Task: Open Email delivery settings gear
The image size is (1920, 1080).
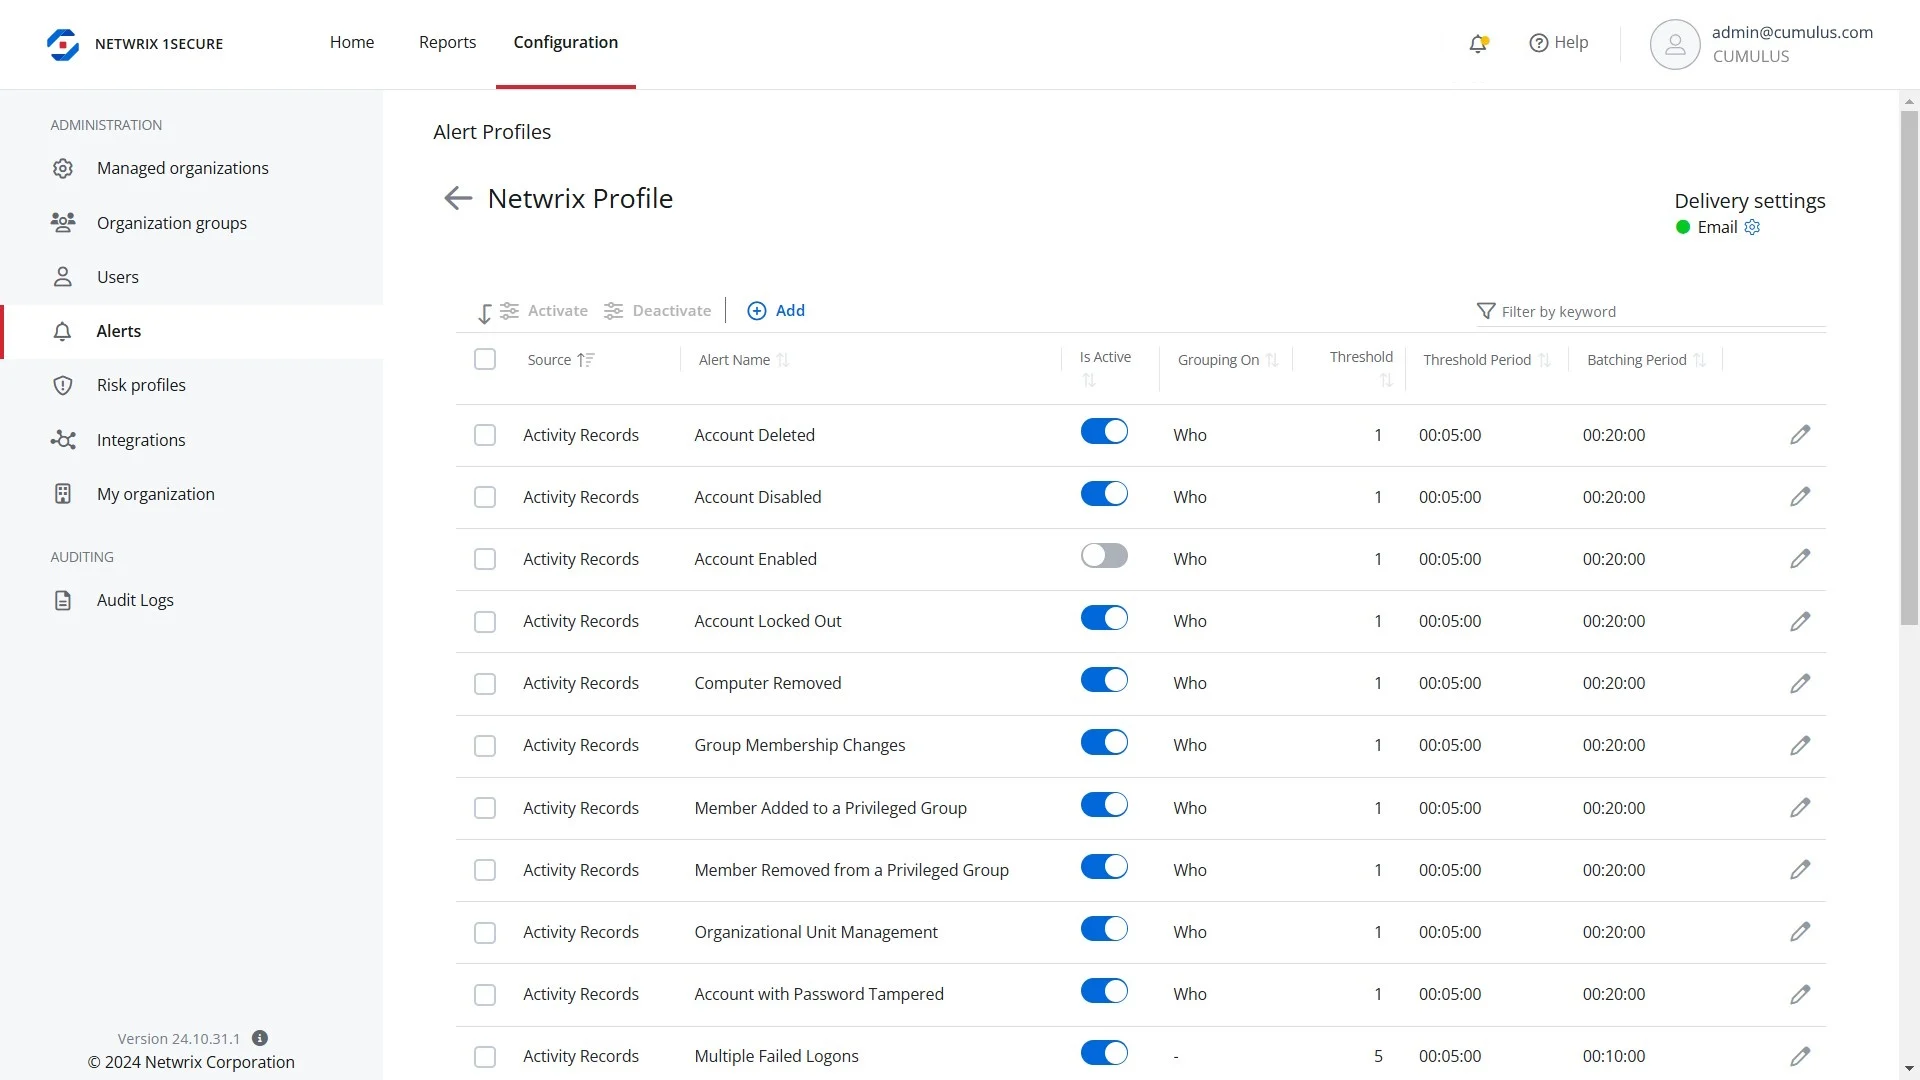Action: [1752, 227]
